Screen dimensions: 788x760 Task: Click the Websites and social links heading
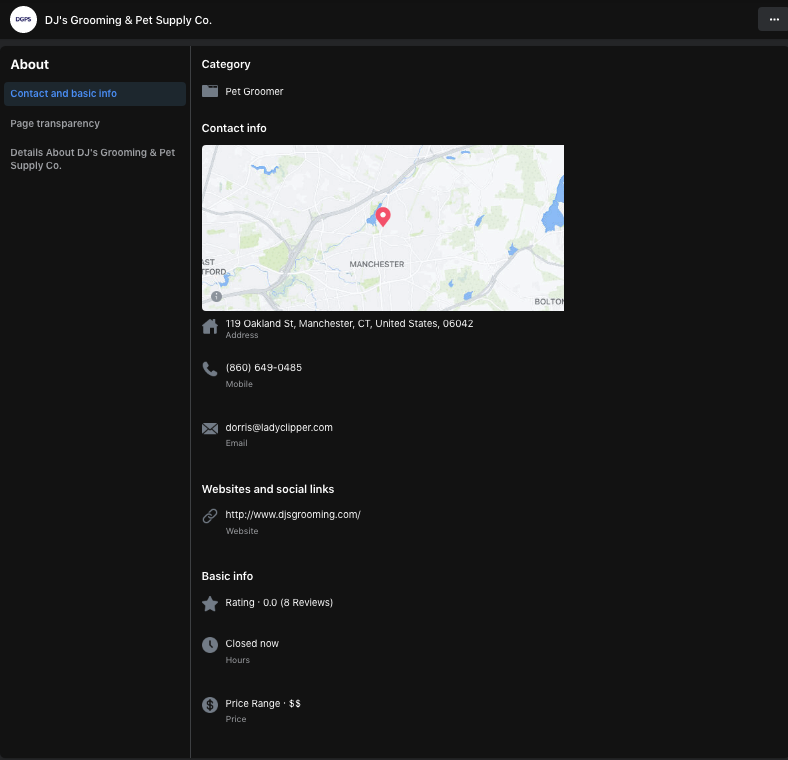[x=268, y=490]
